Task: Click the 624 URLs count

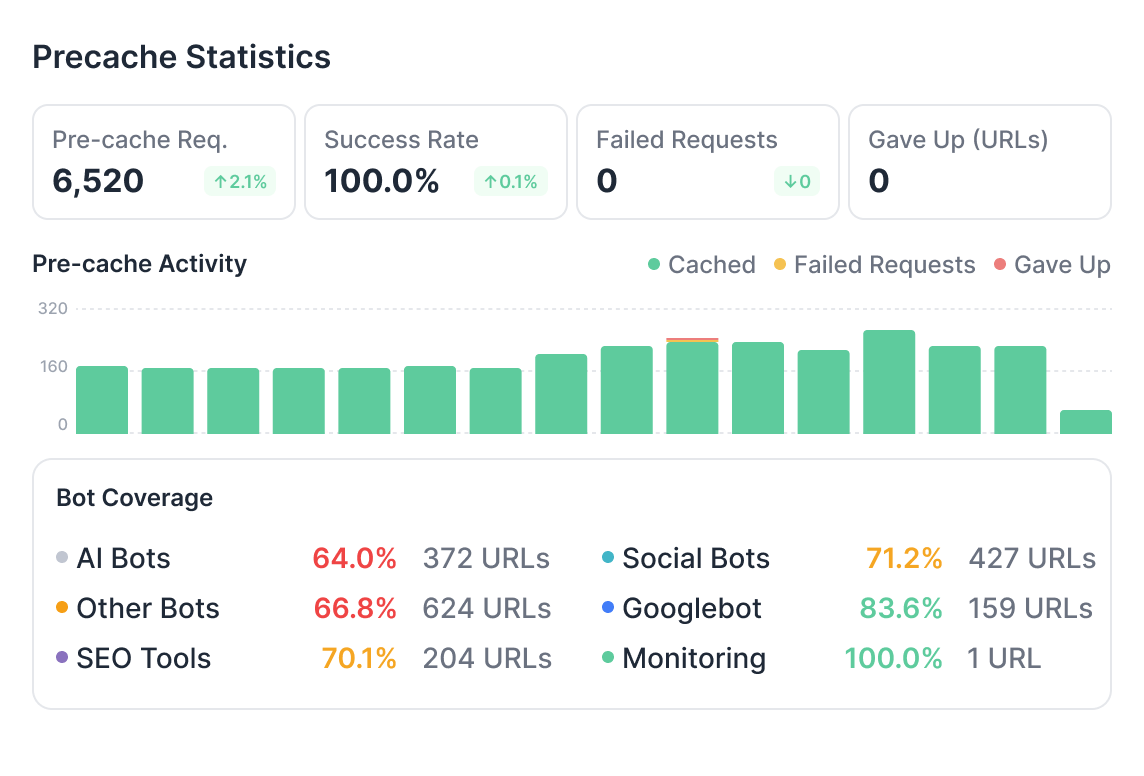Action: tap(487, 608)
